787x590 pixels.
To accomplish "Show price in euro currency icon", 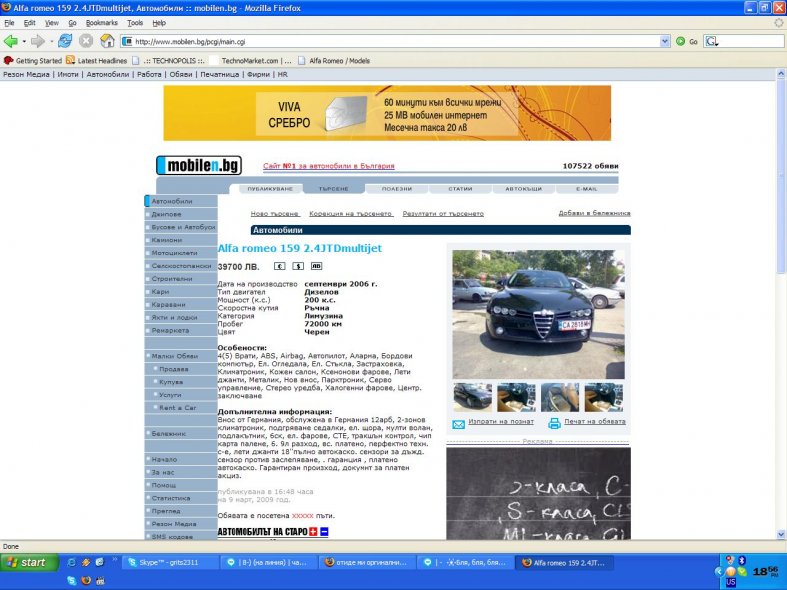I will coord(280,266).
